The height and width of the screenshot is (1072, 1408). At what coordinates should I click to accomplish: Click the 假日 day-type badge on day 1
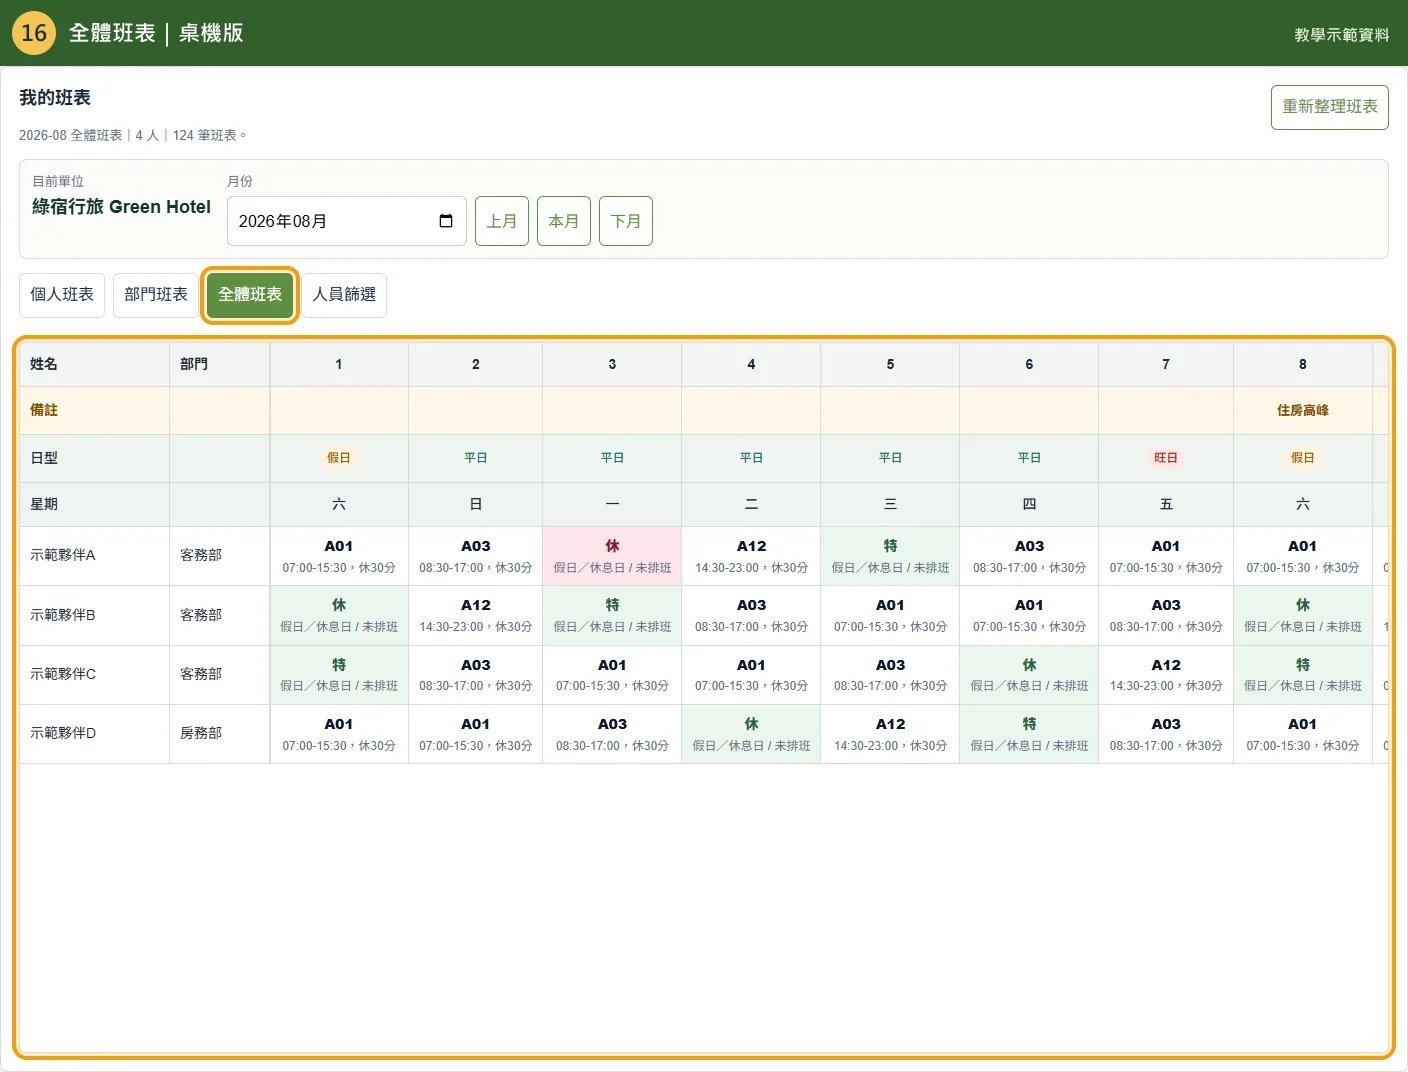339,458
